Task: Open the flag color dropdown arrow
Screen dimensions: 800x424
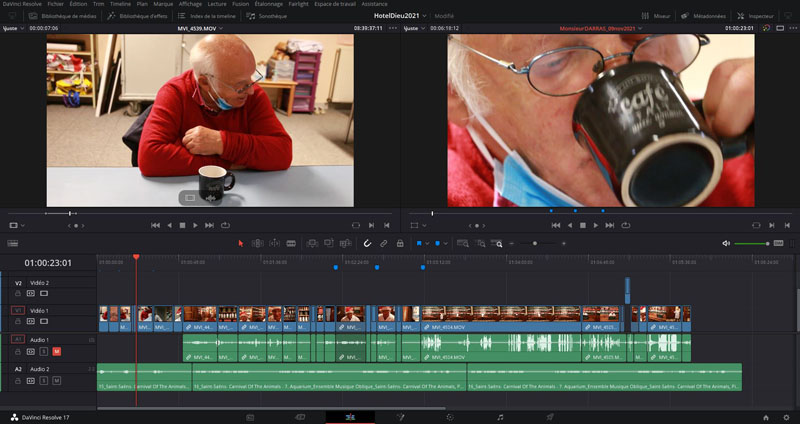Action: click(x=427, y=243)
